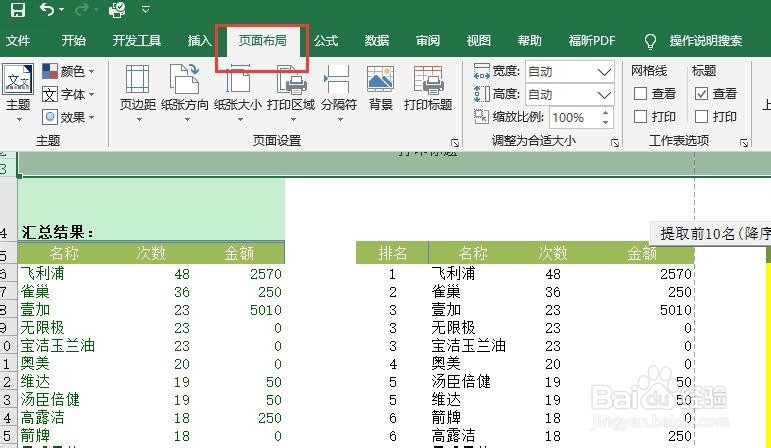Open the 高度 height combo box
This screenshot has height=448, width=771.
(x=569, y=94)
